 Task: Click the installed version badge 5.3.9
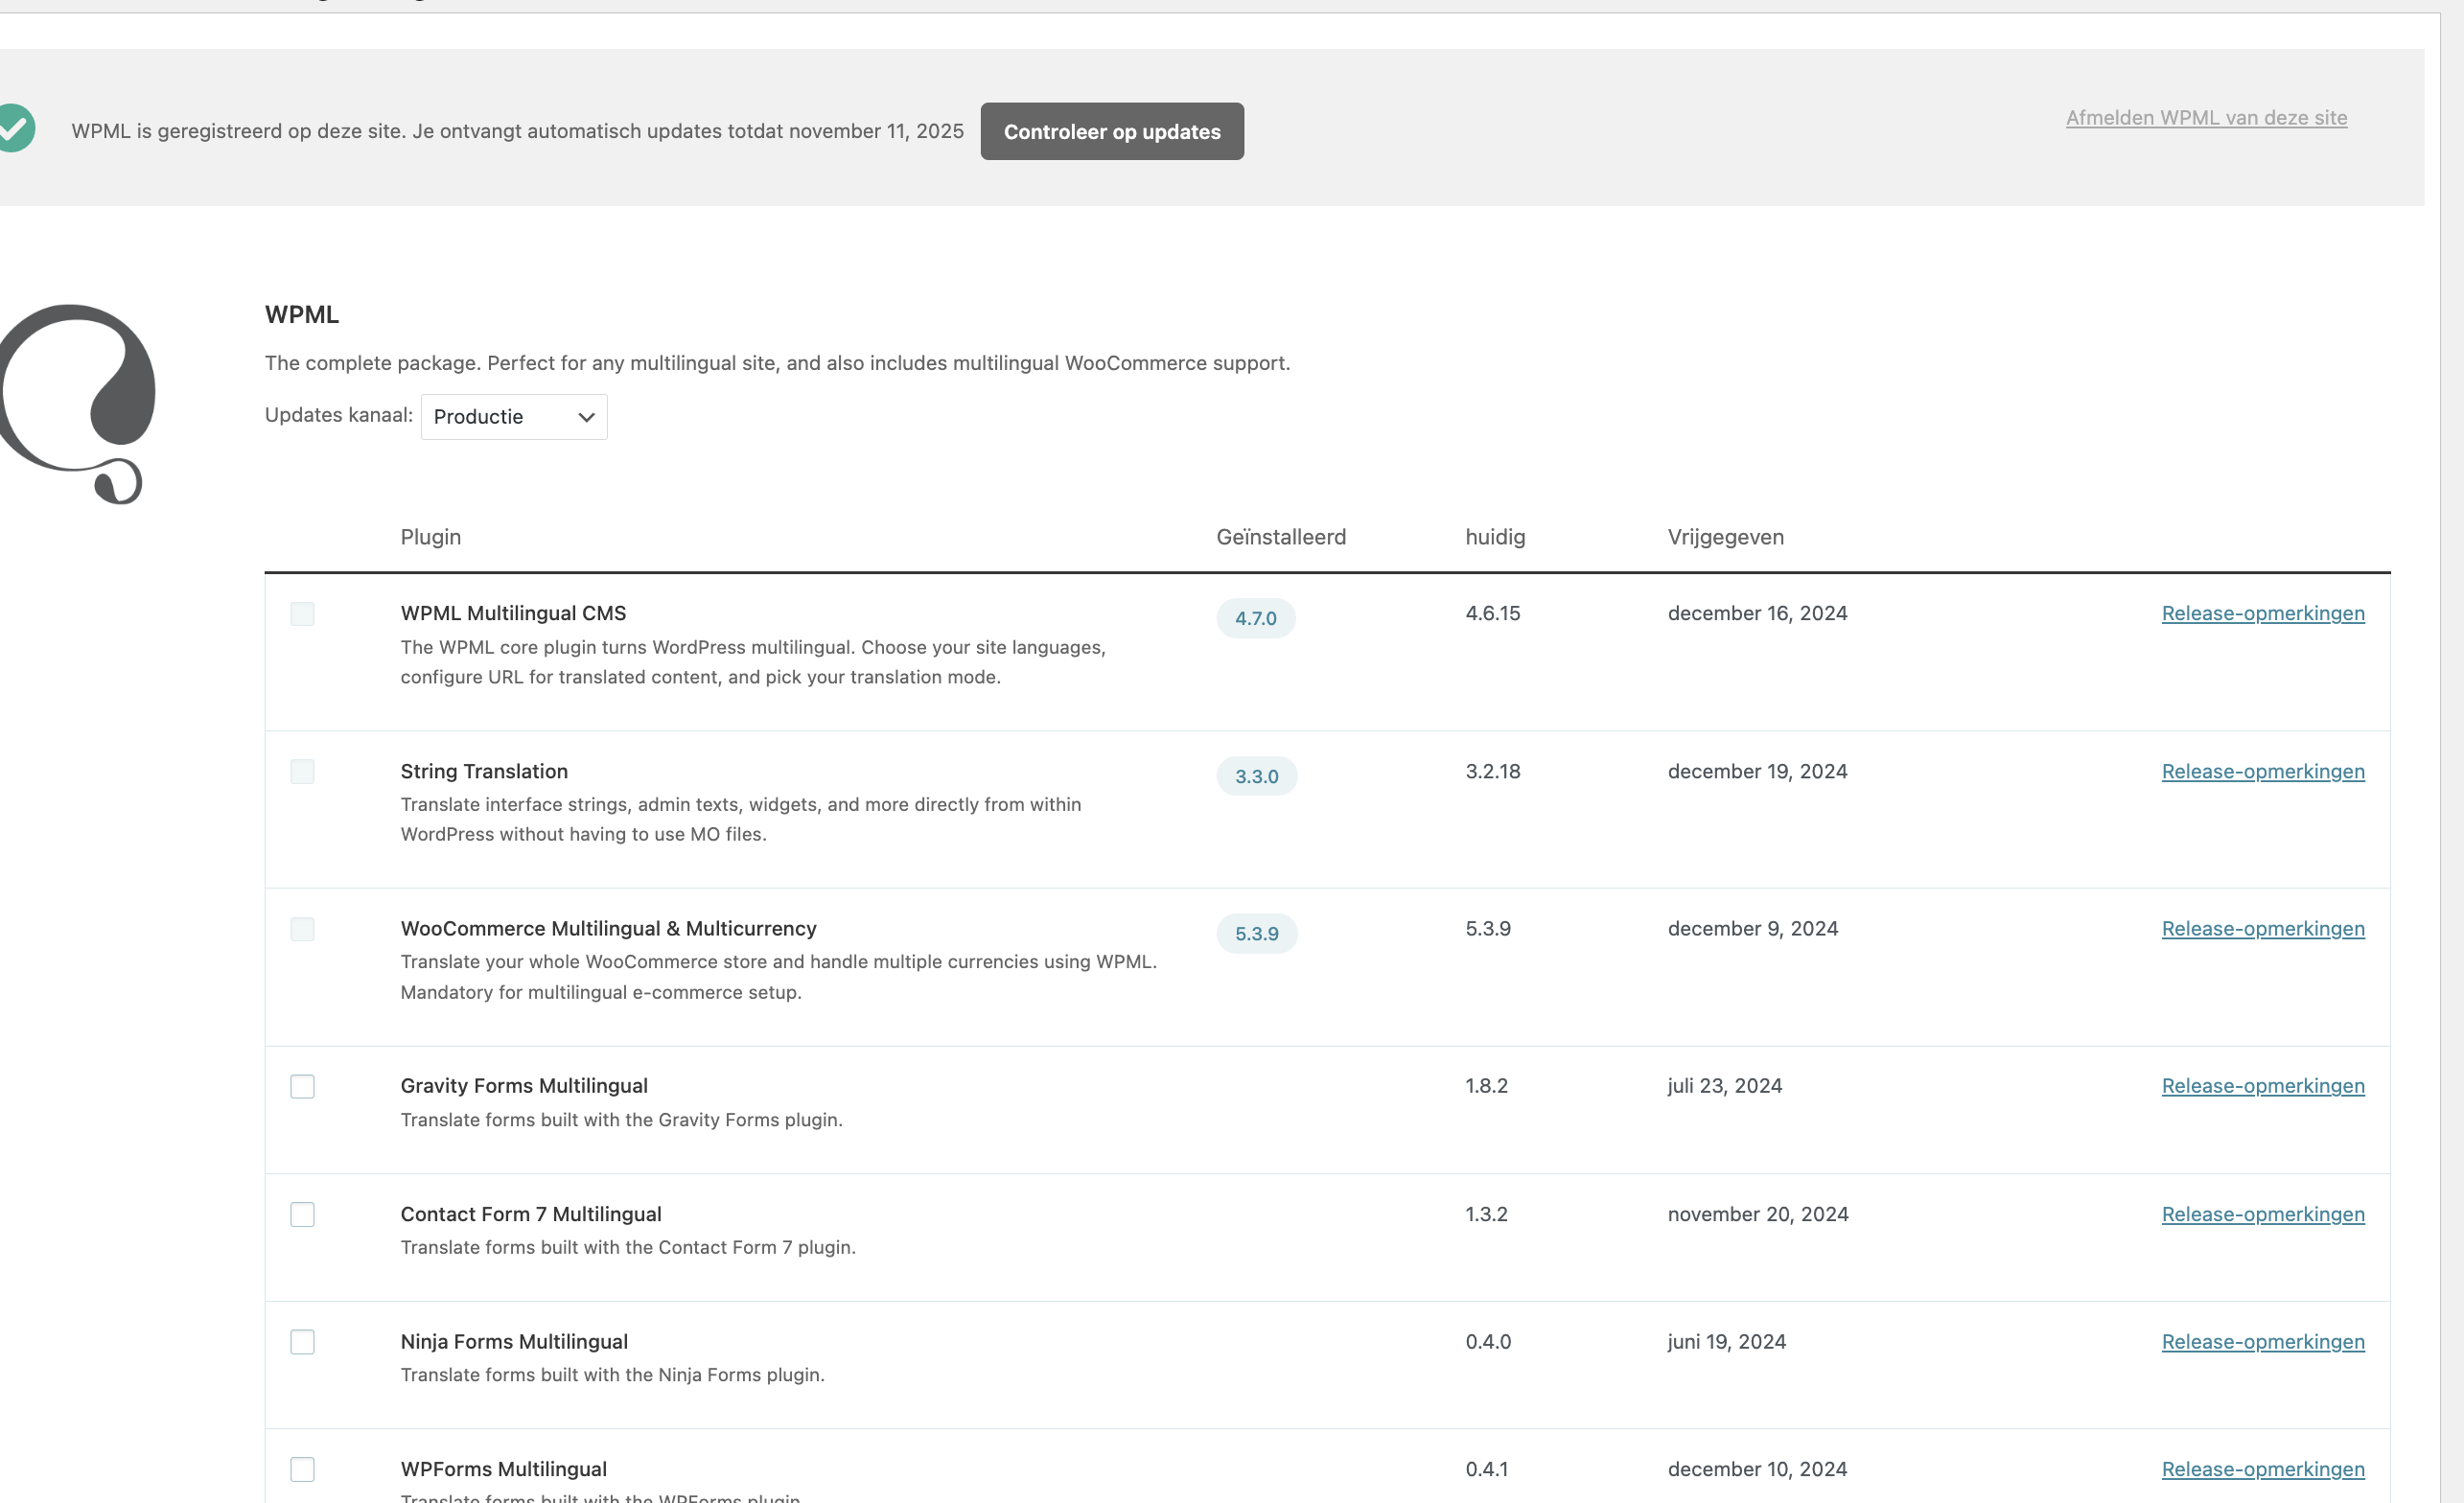[1256, 933]
